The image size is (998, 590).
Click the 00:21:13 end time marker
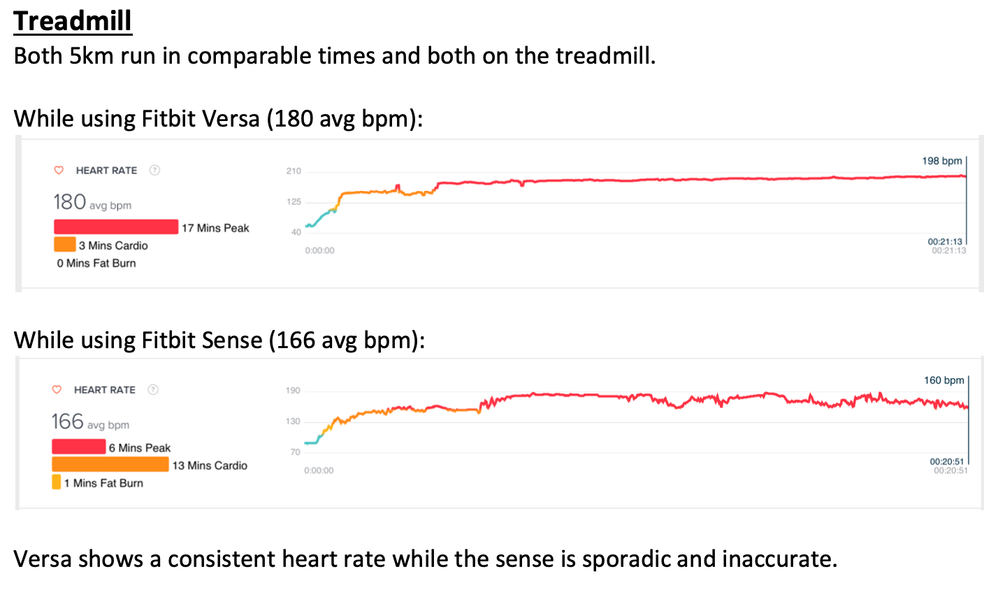pyautogui.click(x=947, y=242)
